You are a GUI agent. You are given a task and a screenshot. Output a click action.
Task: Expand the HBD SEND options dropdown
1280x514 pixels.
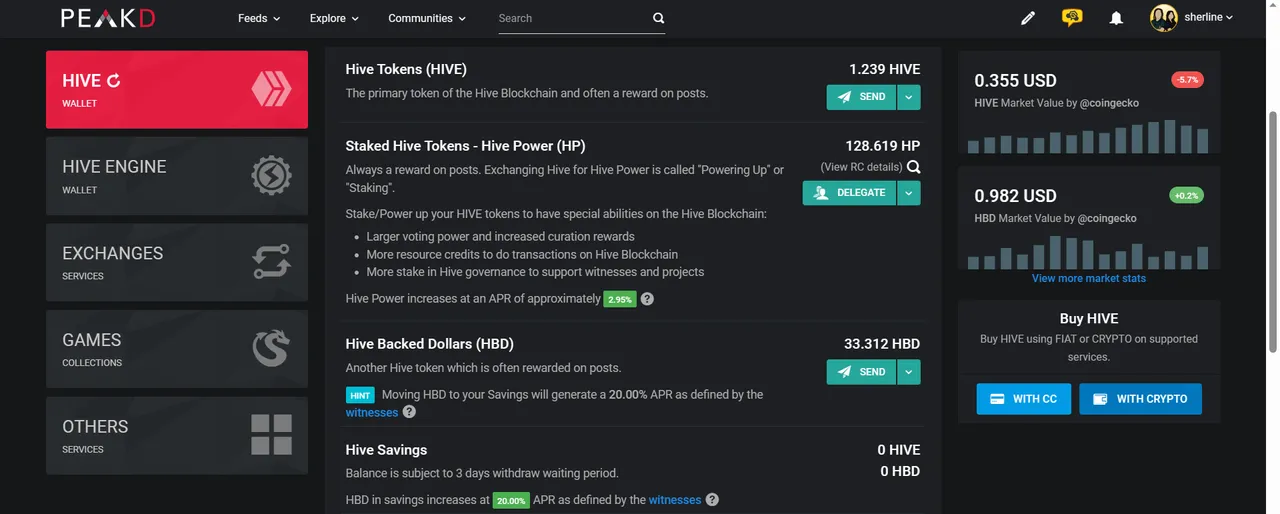click(x=909, y=372)
